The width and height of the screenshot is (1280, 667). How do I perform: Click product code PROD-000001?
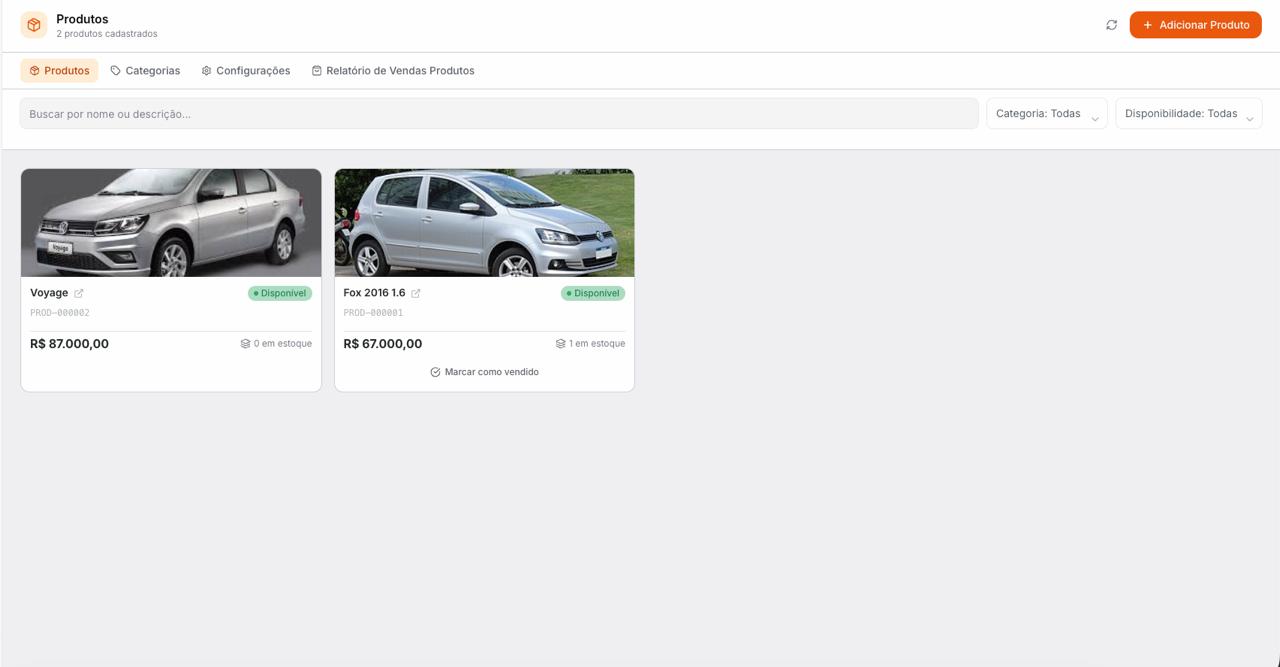373,313
